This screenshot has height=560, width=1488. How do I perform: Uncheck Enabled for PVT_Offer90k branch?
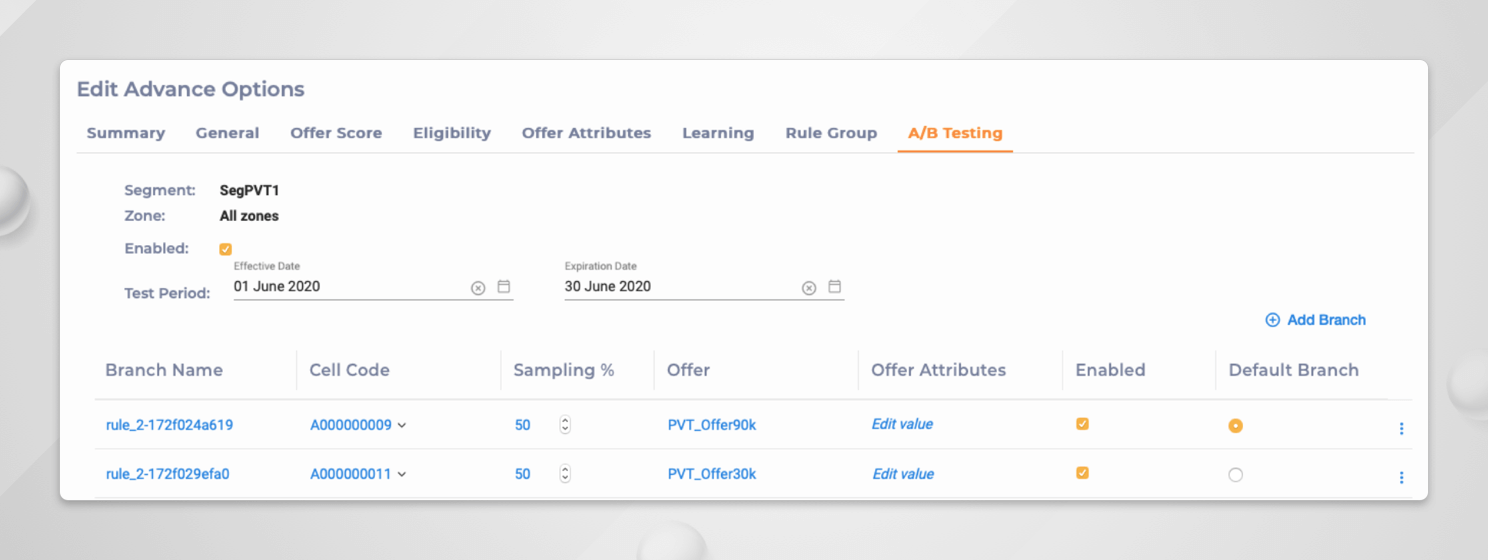tap(1082, 424)
